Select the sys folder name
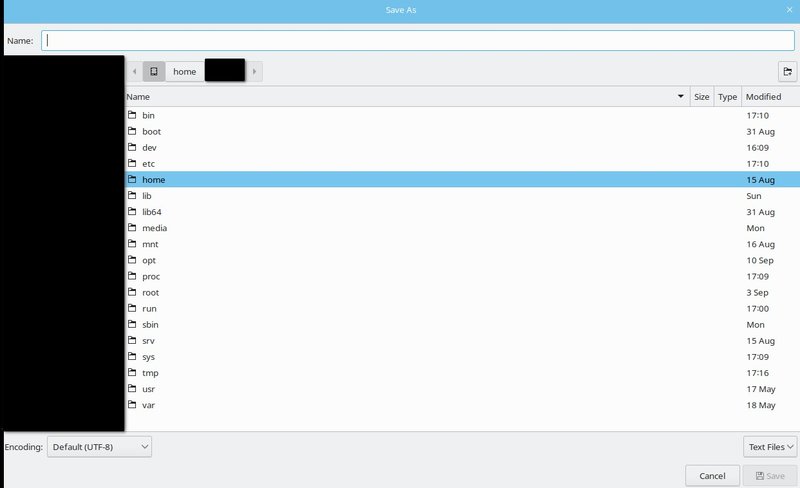The width and height of the screenshot is (800, 488). point(148,357)
